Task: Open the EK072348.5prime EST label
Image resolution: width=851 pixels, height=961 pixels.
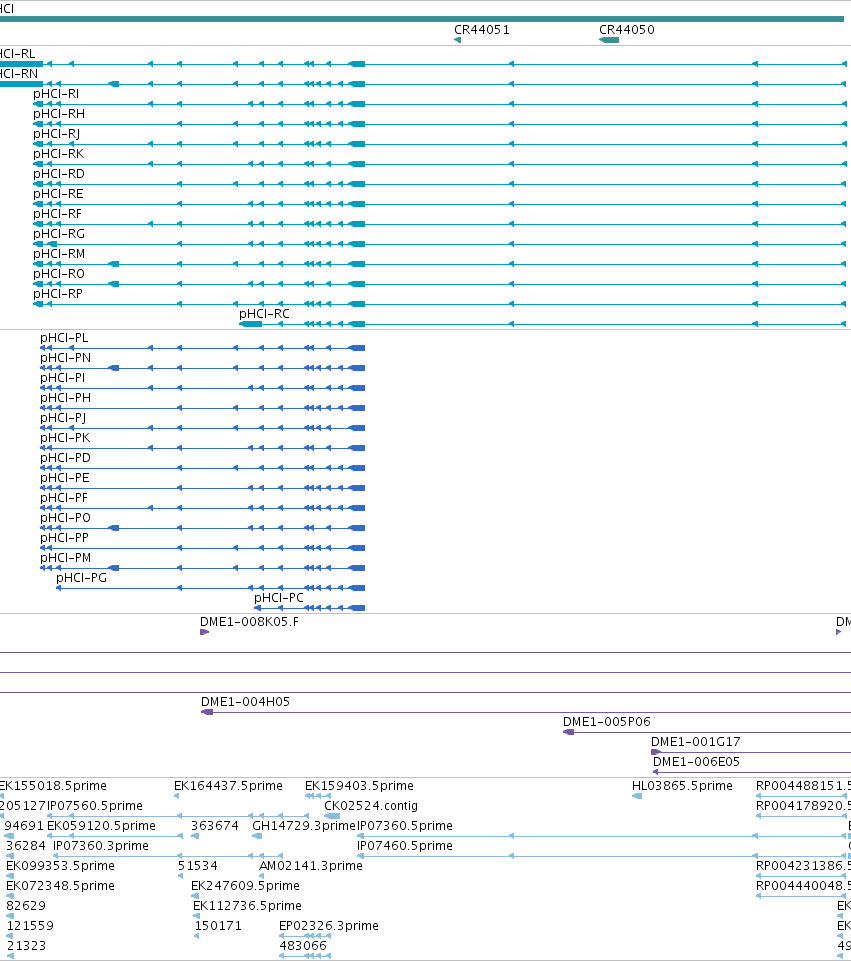Action: pyautogui.click(x=60, y=886)
